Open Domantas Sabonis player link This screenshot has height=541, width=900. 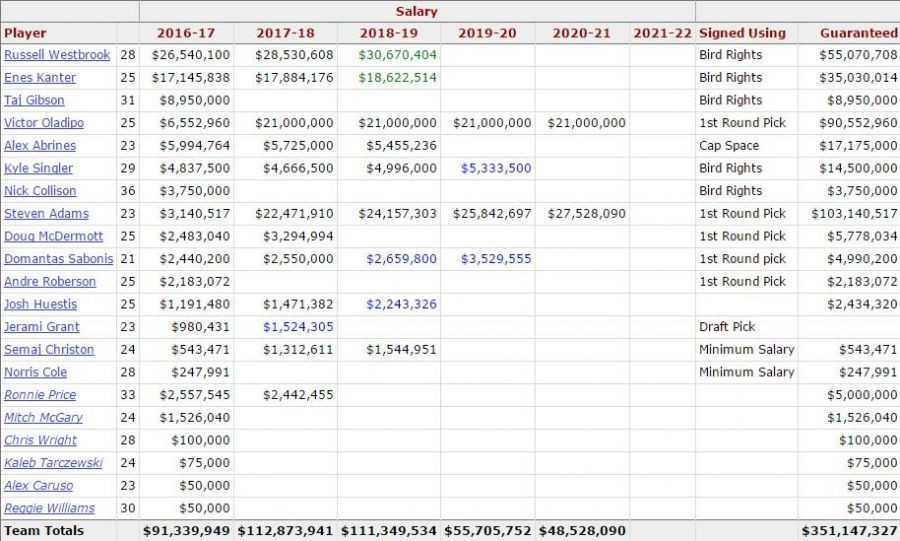click(x=59, y=259)
